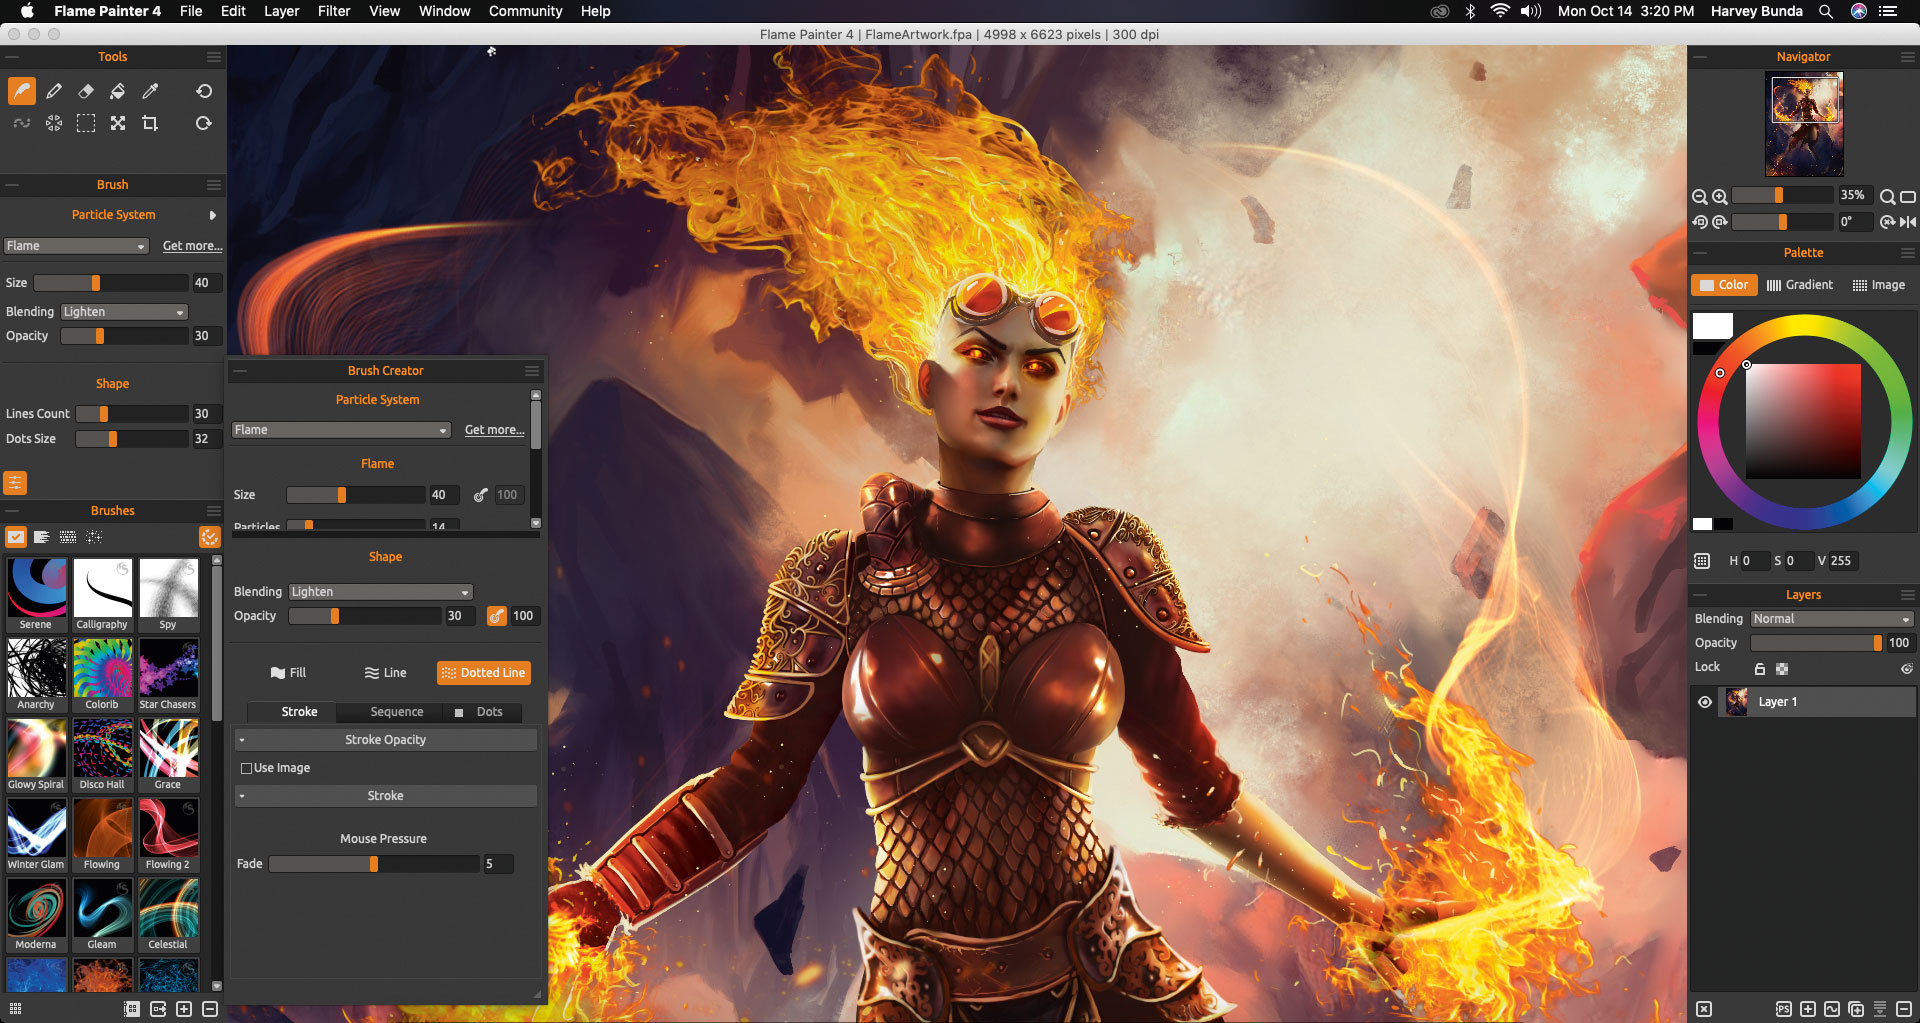Select the Flame brush tool
The width and height of the screenshot is (1920, 1023).
(22, 91)
